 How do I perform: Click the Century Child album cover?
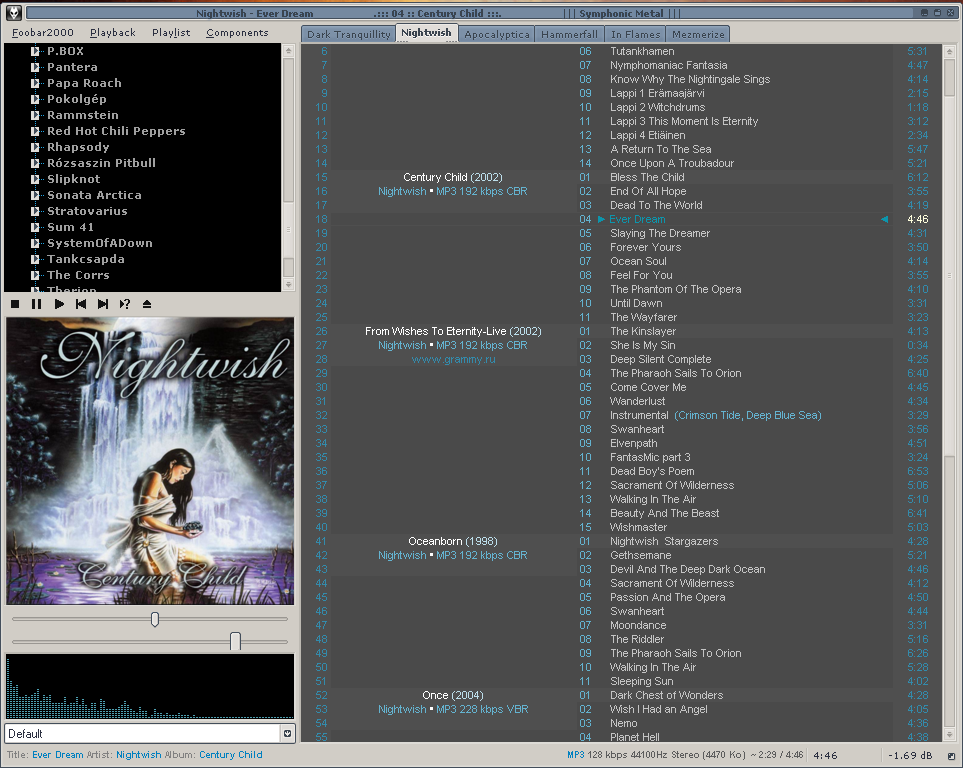(150, 461)
